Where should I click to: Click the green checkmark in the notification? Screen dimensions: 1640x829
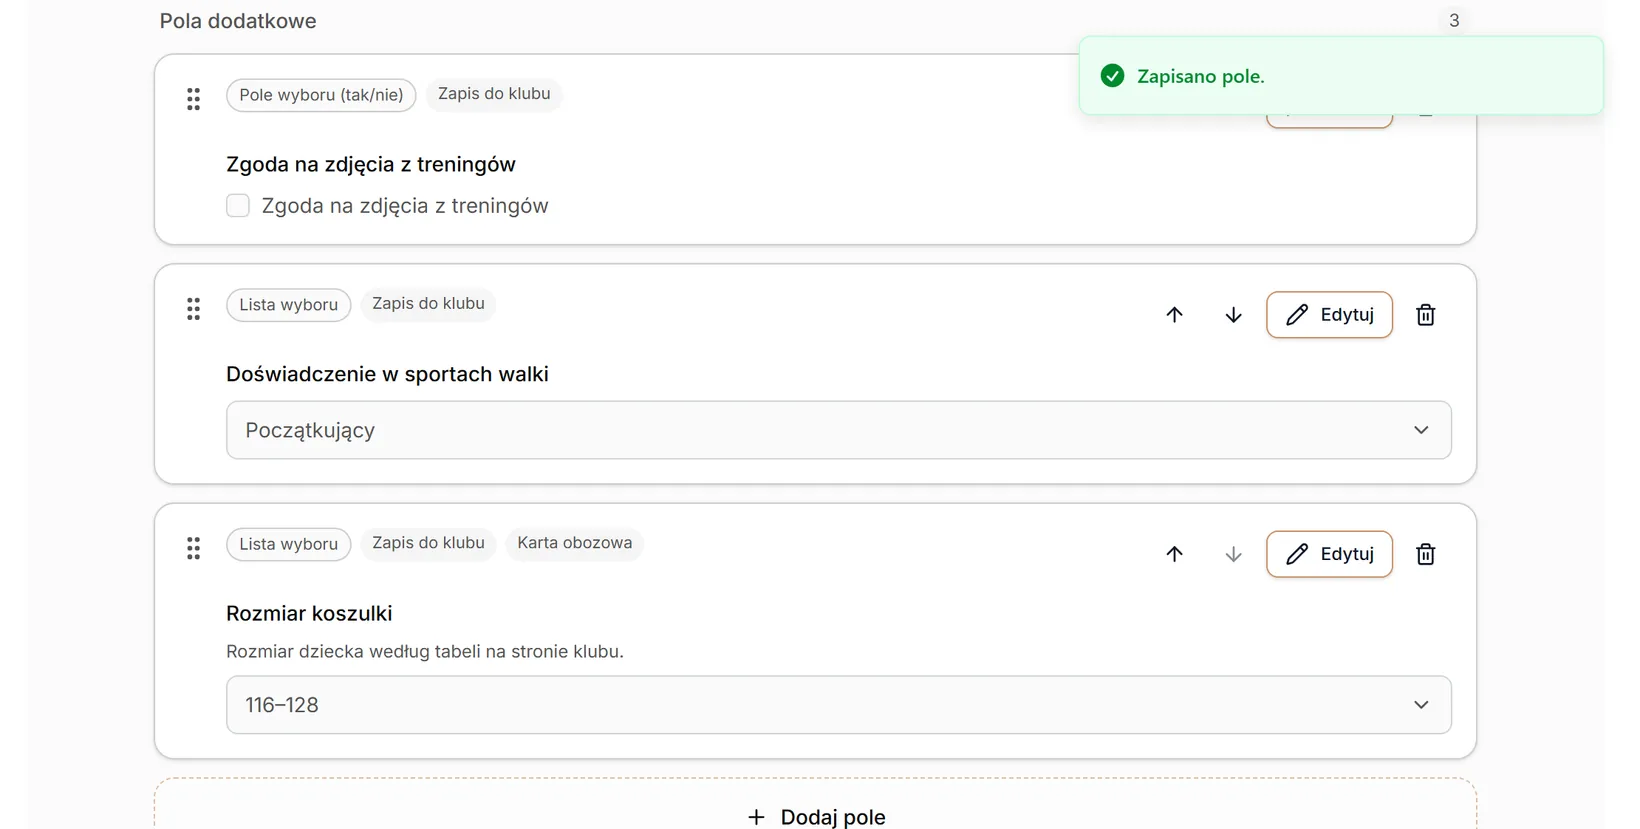pyautogui.click(x=1112, y=76)
